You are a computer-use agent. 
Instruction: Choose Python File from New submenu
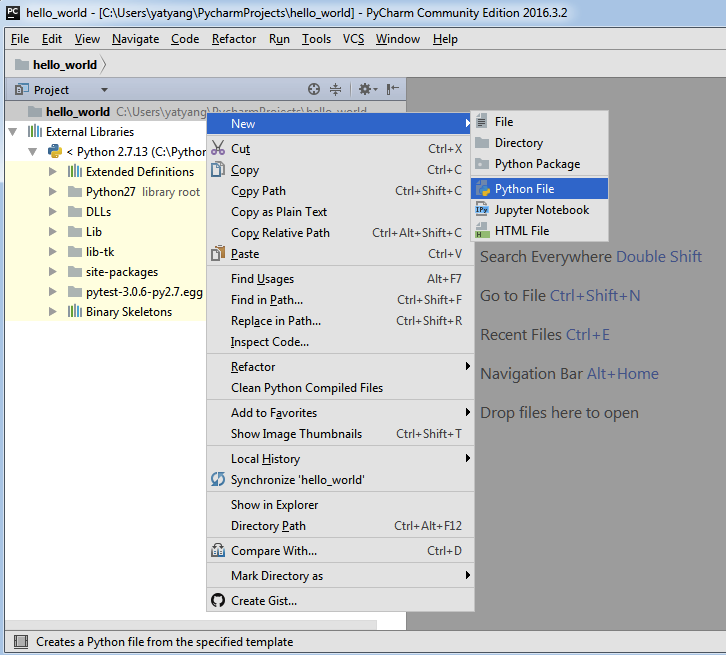coord(539,188)
